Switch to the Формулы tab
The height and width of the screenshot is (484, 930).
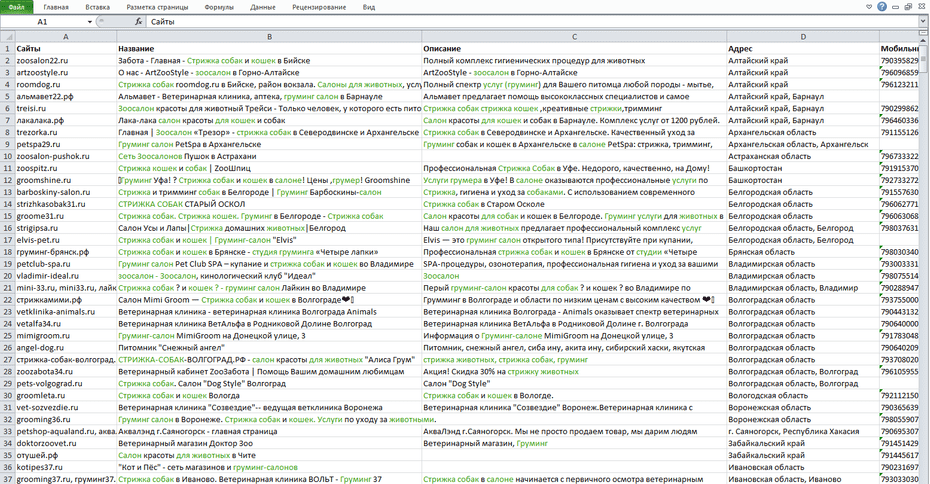click(x=219, y=7)
